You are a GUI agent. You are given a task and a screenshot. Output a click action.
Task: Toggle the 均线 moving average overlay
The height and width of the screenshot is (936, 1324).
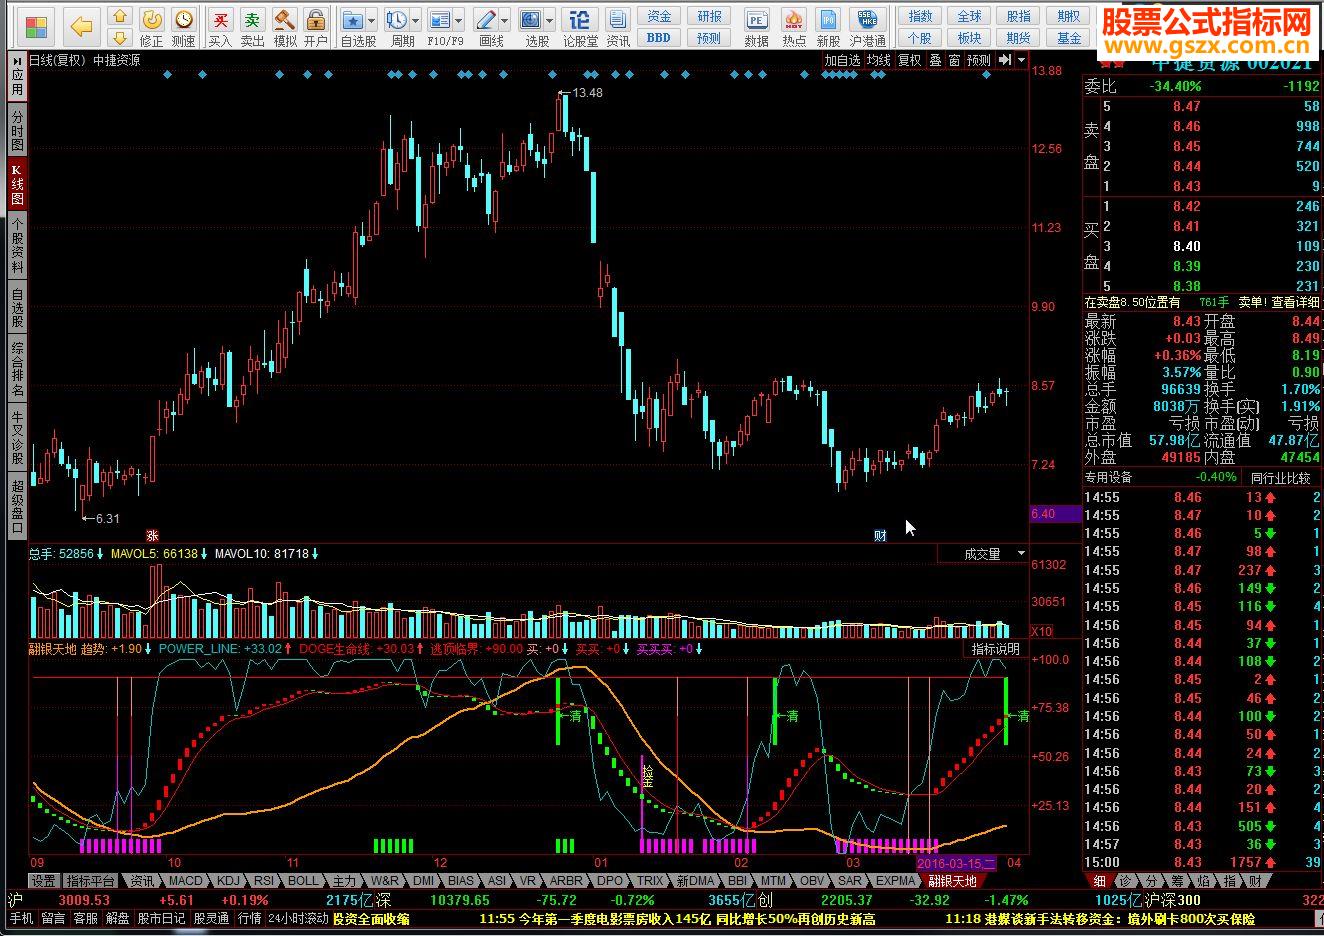(x=878, y=61)
